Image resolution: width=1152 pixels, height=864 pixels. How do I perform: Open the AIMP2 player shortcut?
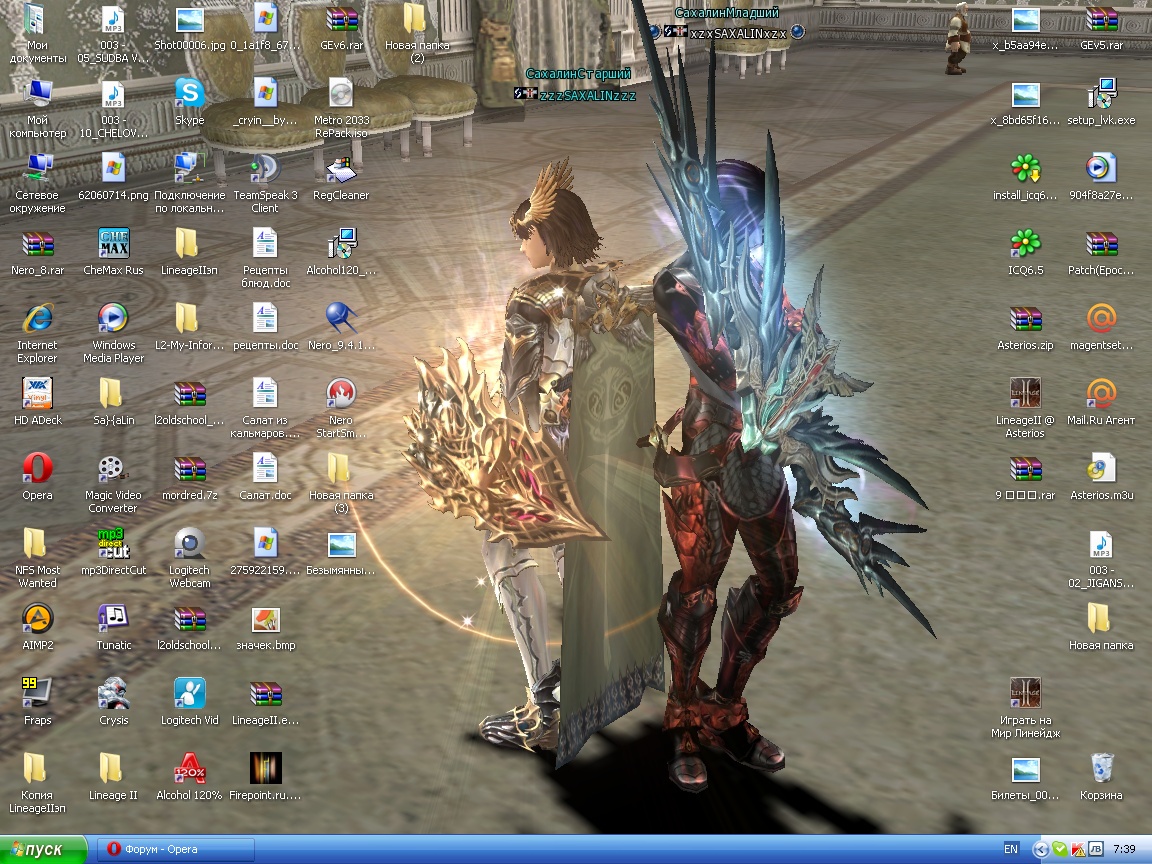point(37,618)
